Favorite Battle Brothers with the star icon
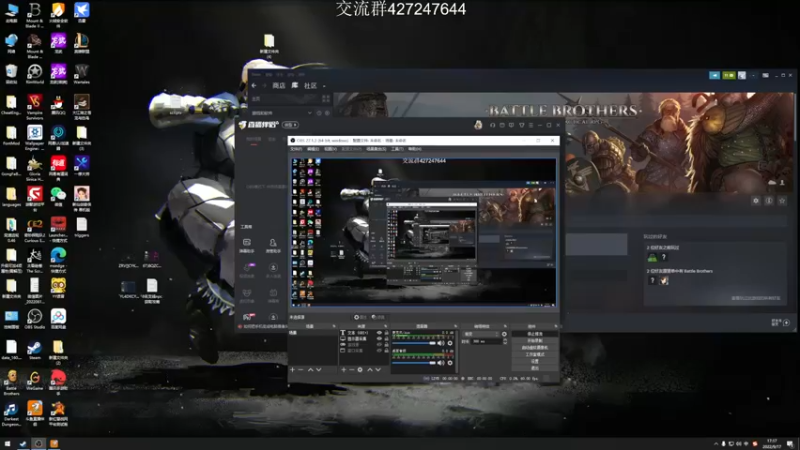This screenshot has height=450, width=800. pos(782,201)
